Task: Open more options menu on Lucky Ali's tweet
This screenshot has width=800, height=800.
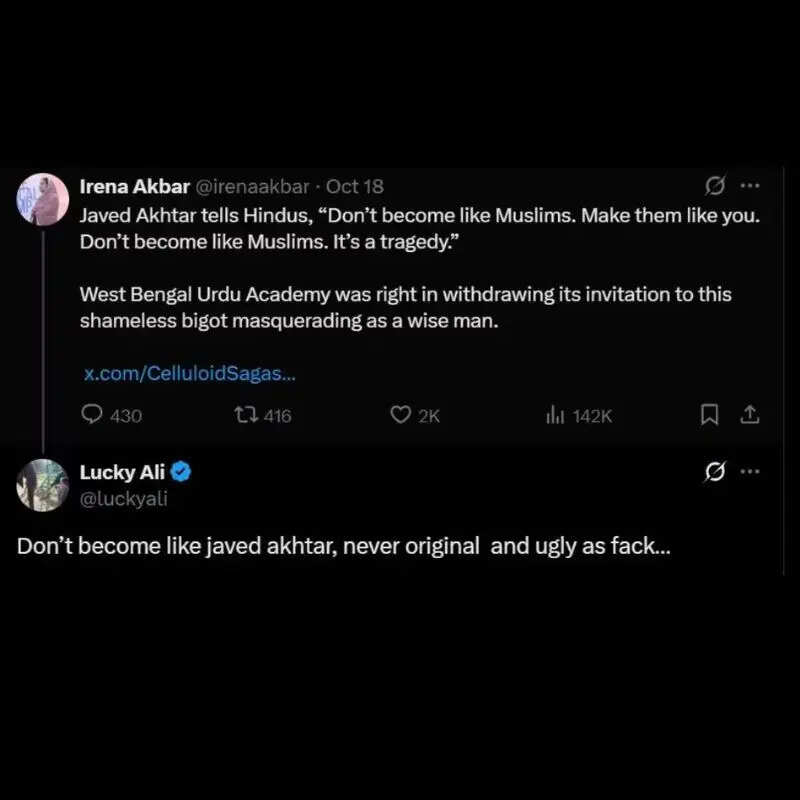Action: (749, 472)
